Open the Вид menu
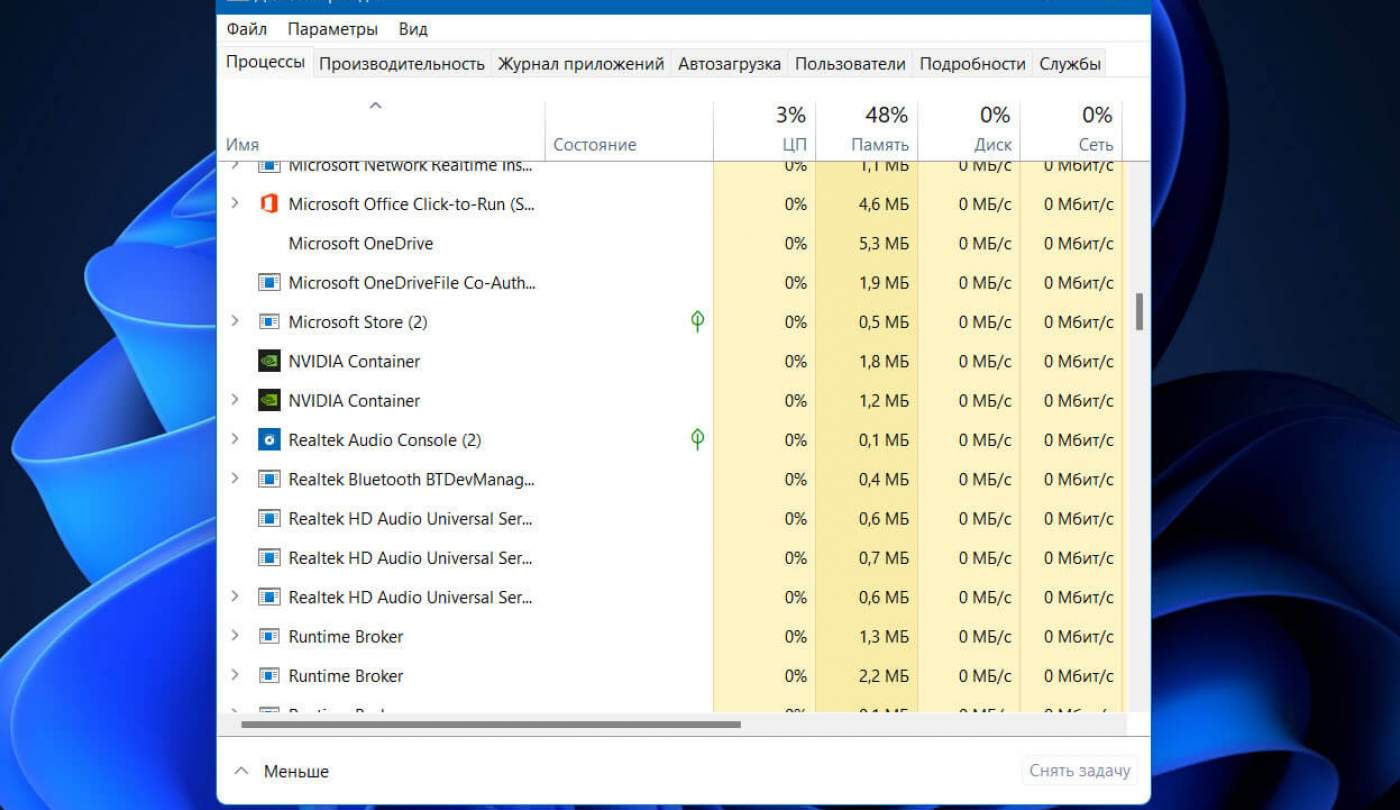This screenshot has width=1400, height=810. (x=413, y=29)
